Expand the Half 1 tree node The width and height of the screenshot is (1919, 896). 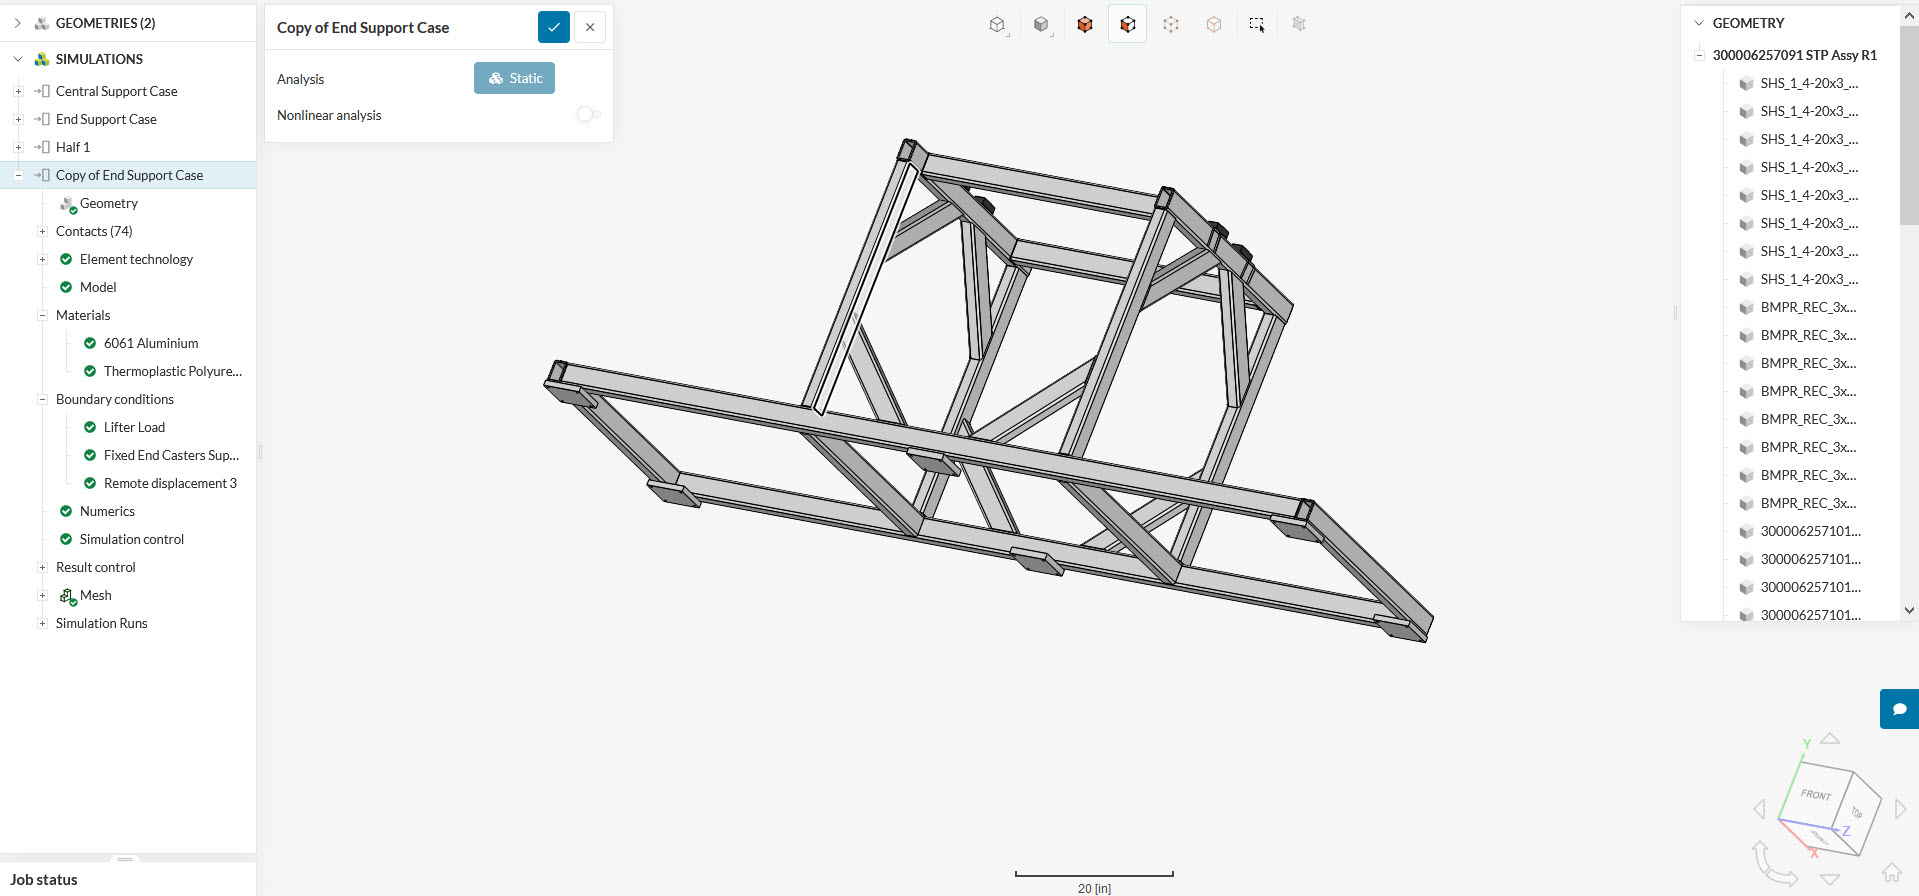tap(18, 147)
